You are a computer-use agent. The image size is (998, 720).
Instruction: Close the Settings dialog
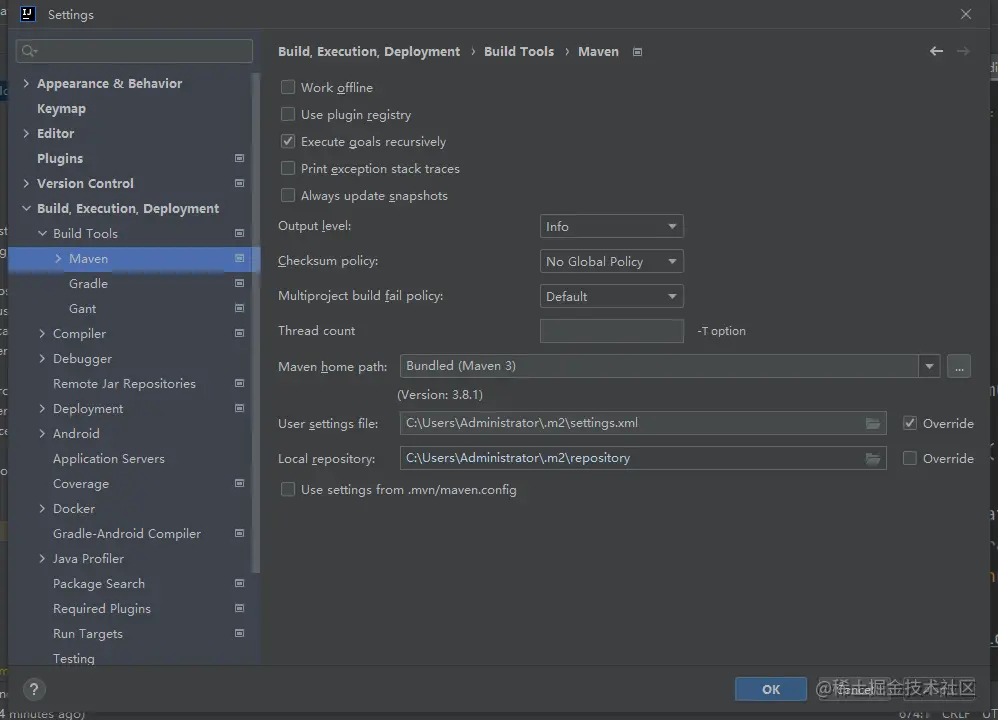point(966,14)
